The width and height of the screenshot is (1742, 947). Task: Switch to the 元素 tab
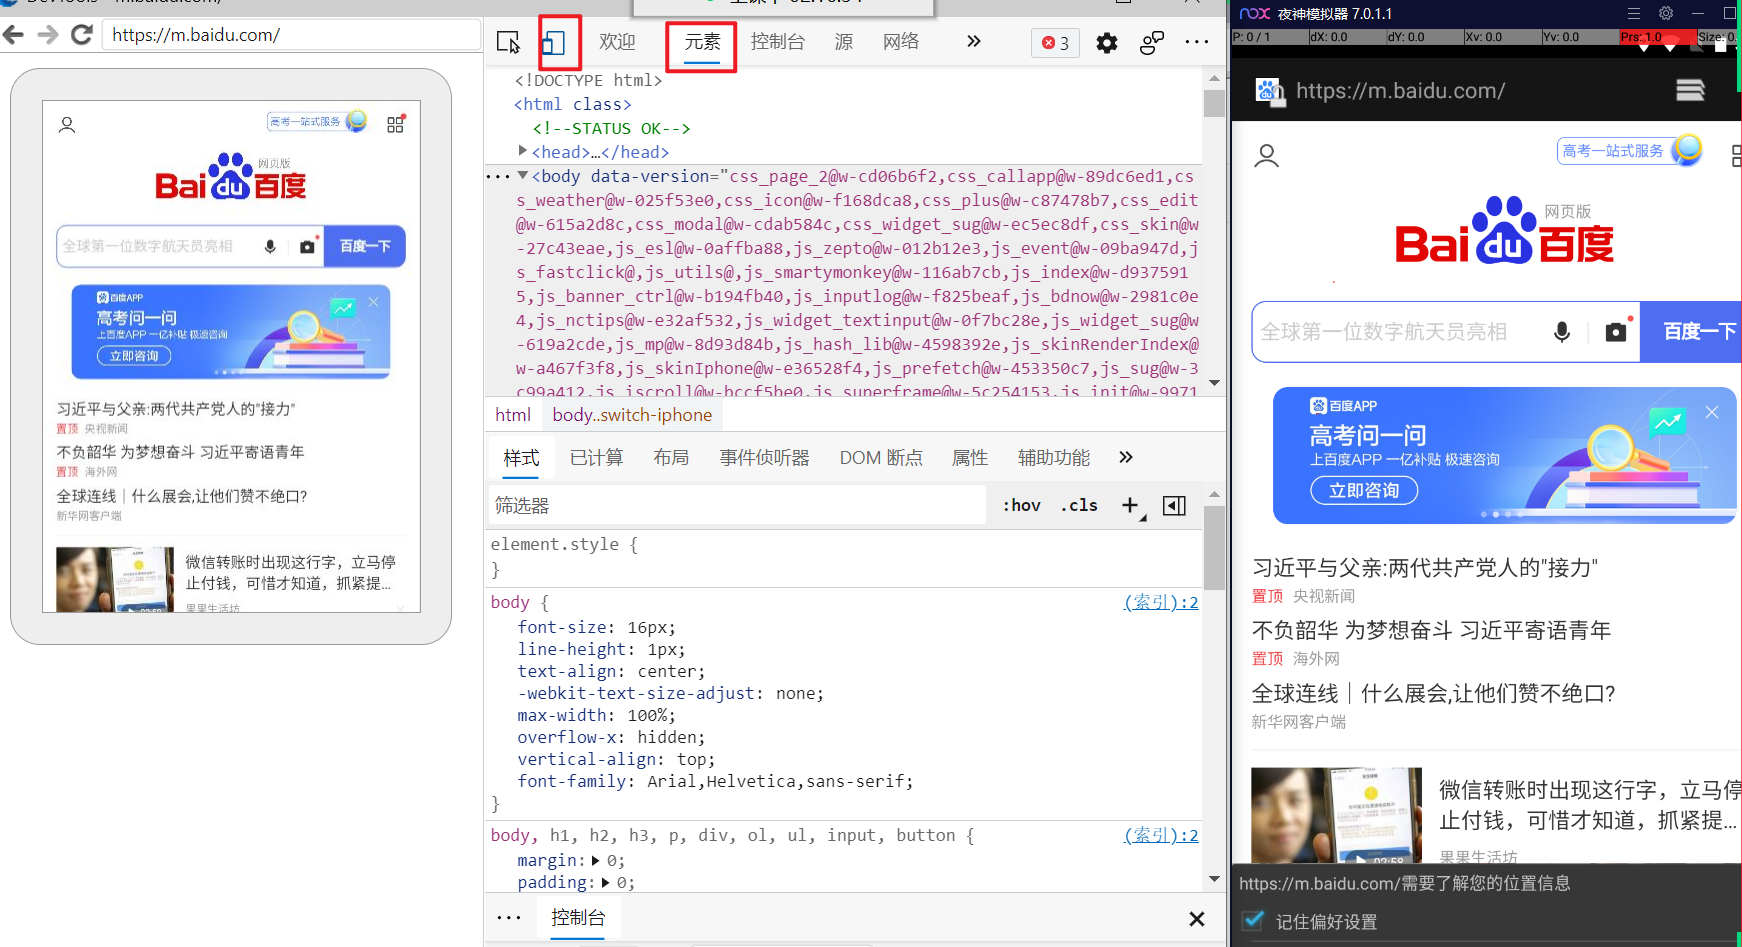click(702, 42)
